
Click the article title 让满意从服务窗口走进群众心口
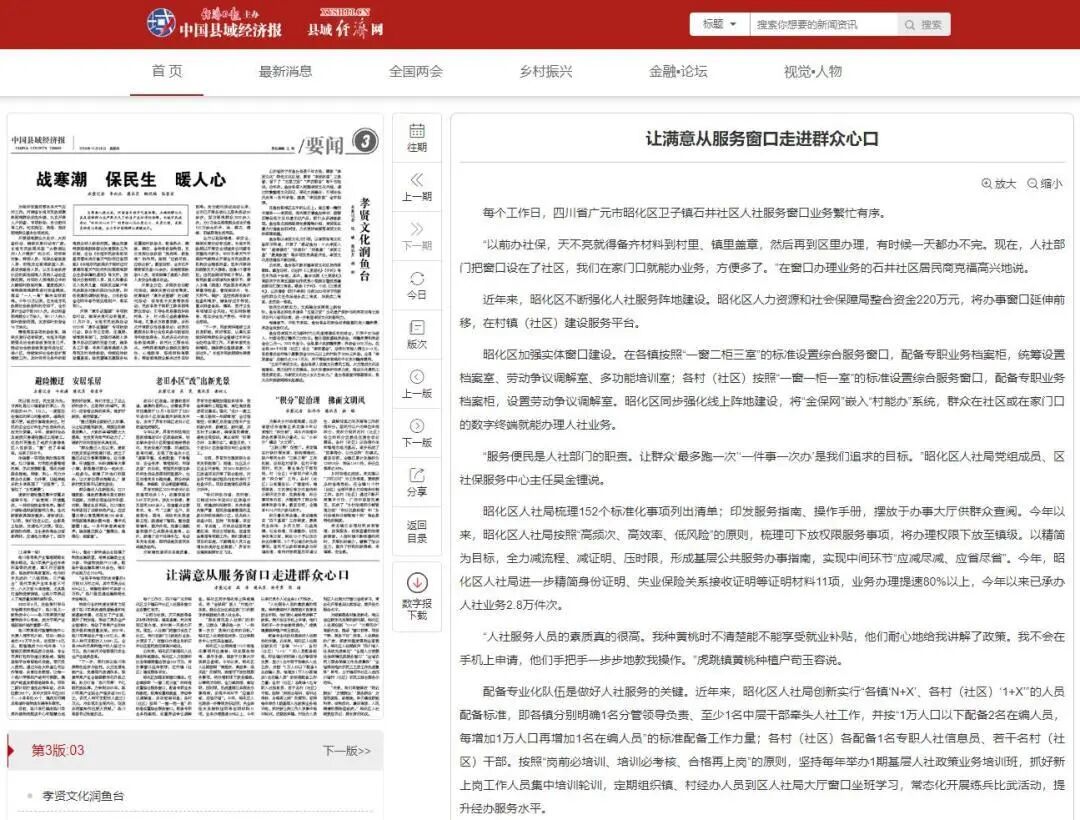click(x=762, y=139)
